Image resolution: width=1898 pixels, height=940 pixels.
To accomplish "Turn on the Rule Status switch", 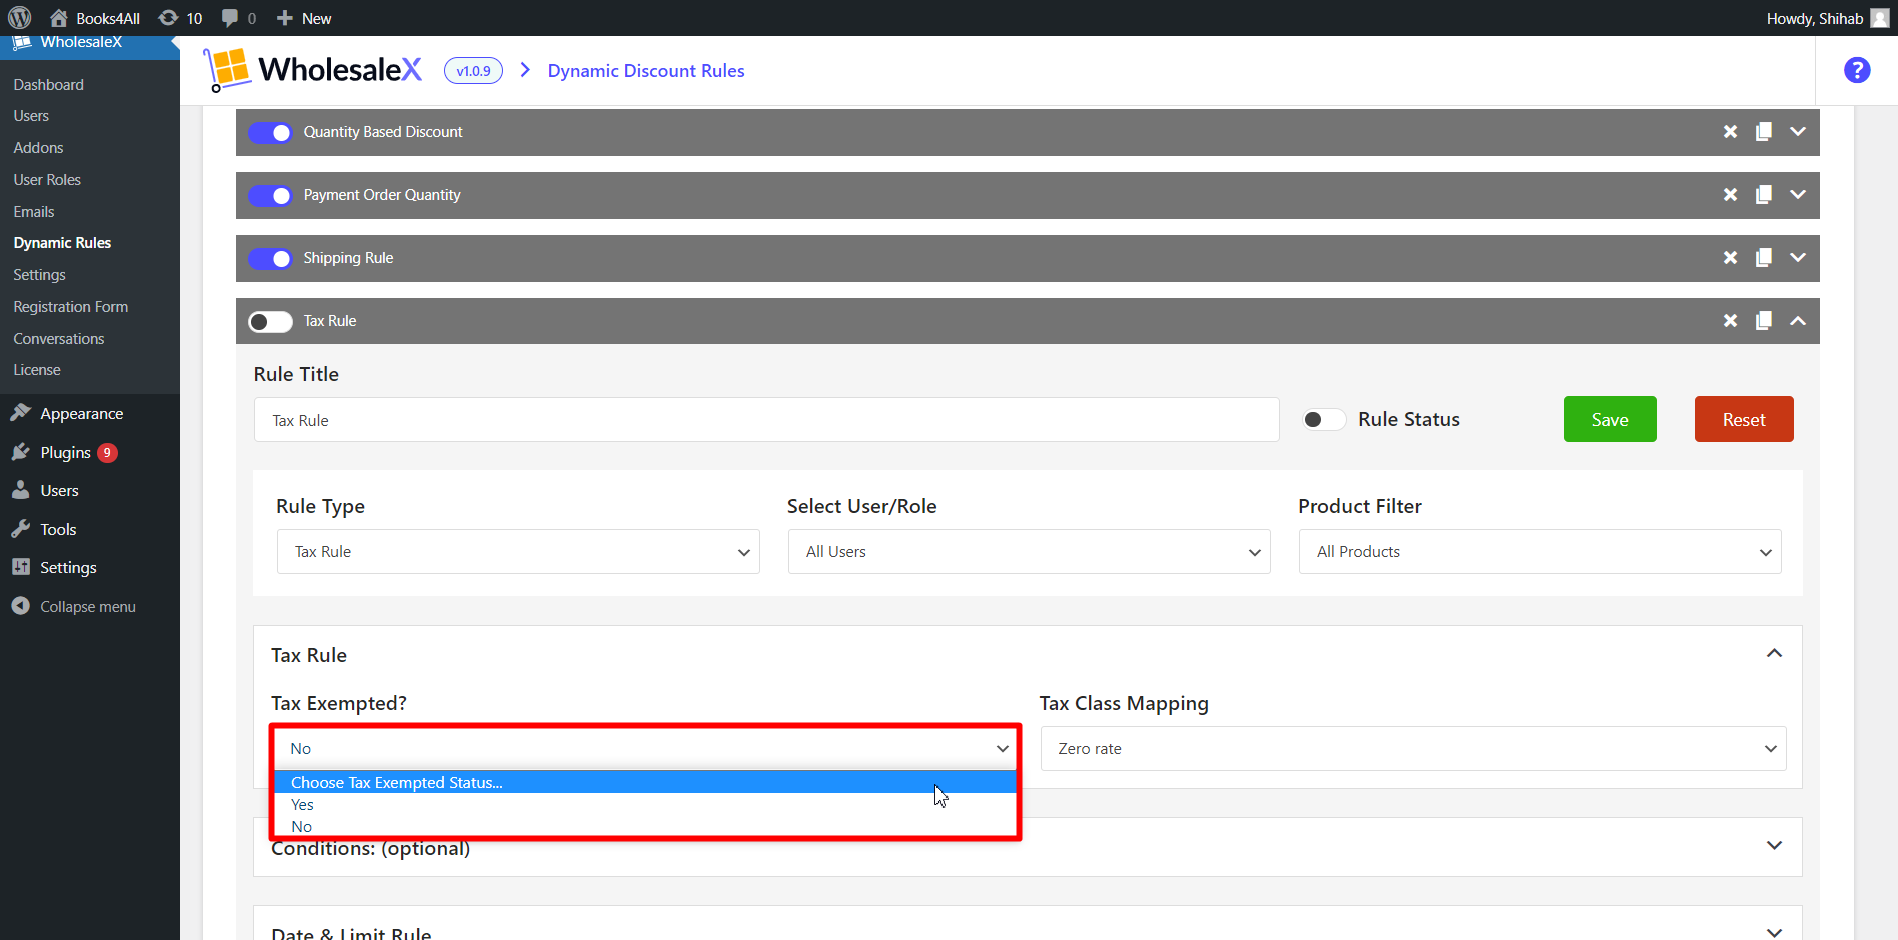I will [x=1323, y=419].
